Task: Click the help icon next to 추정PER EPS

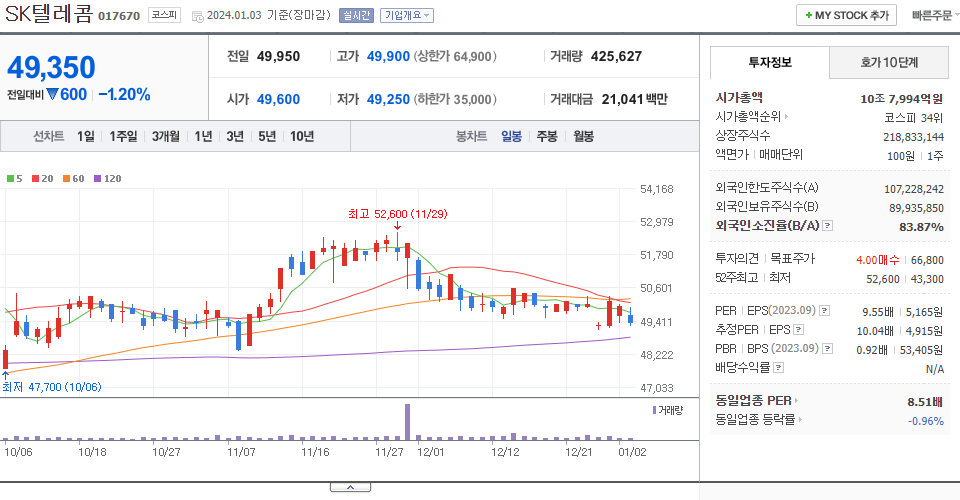Action: pos(798,330)
